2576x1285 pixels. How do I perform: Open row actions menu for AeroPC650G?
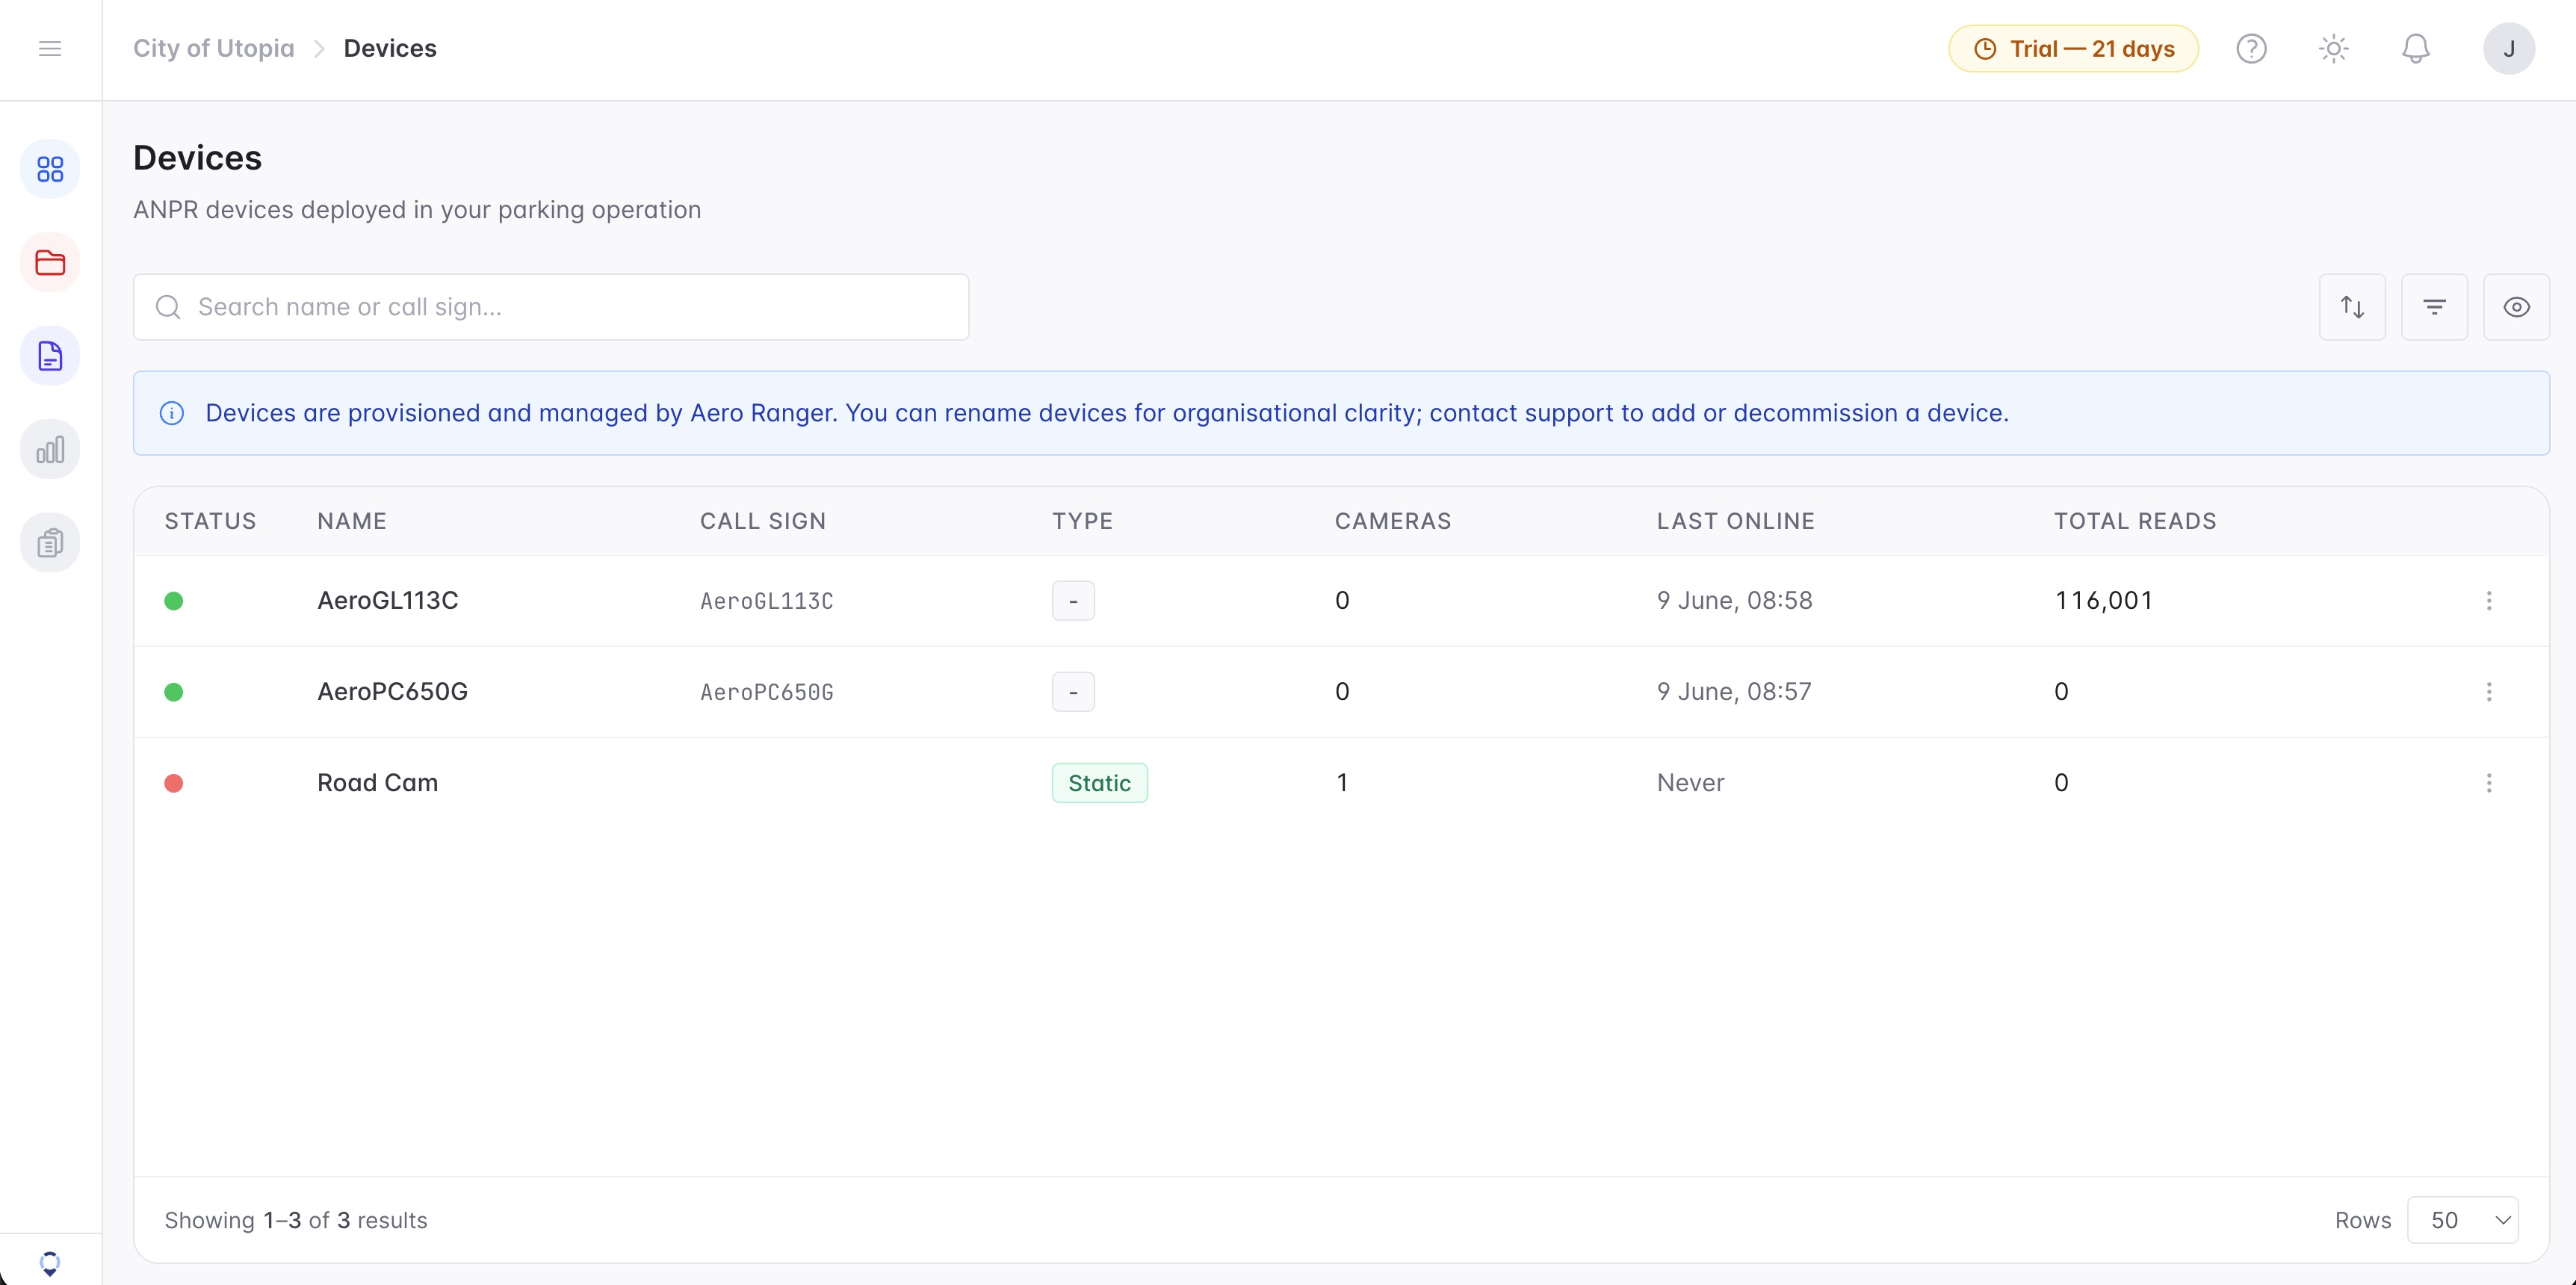click(2489, 692)
